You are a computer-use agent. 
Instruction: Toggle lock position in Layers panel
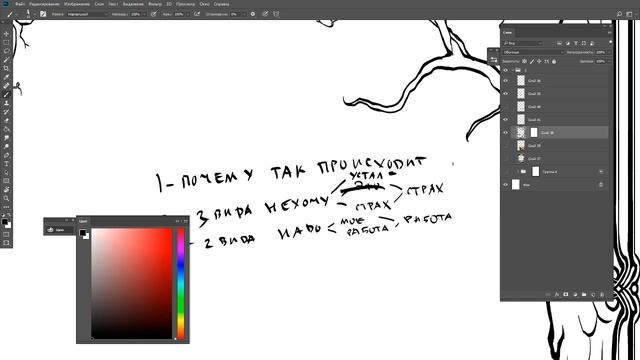pyautogui.click(x=539, y=62)
